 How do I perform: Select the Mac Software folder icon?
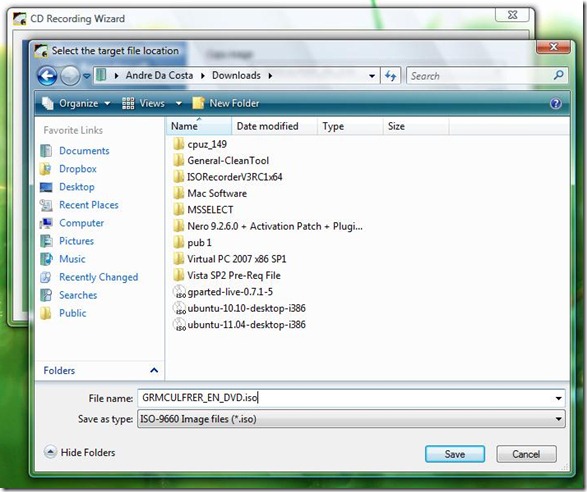[x=179, y=193]
